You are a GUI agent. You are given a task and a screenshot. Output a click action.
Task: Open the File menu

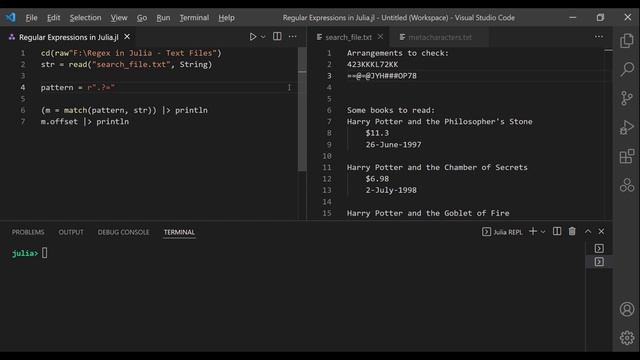tap(31, 18)
